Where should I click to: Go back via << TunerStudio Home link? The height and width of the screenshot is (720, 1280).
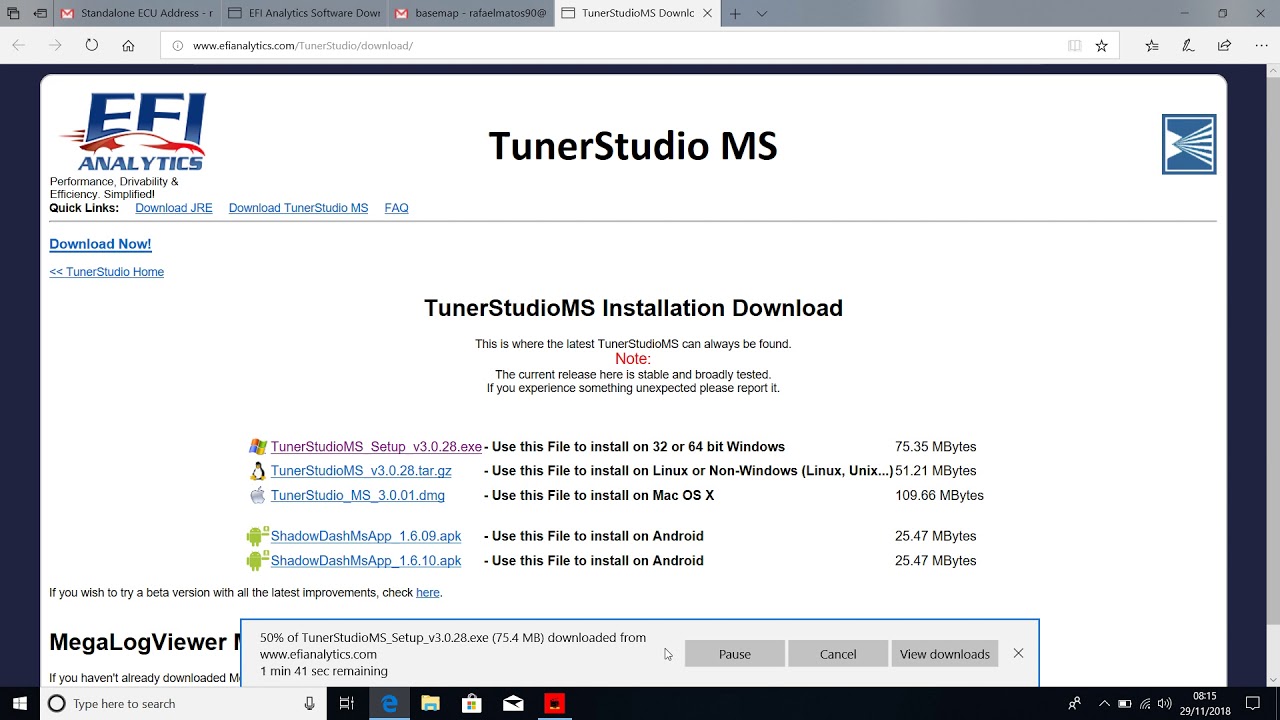point(106,272)
